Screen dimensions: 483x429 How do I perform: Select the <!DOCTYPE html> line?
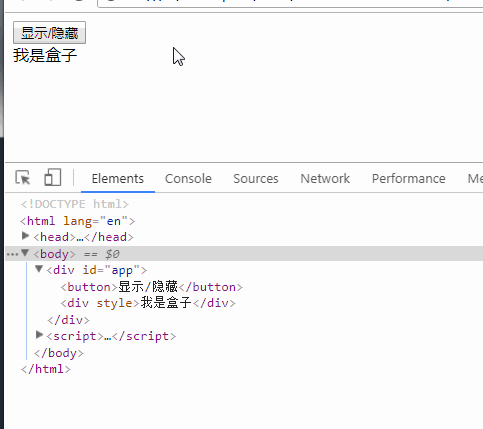(75, 204)
